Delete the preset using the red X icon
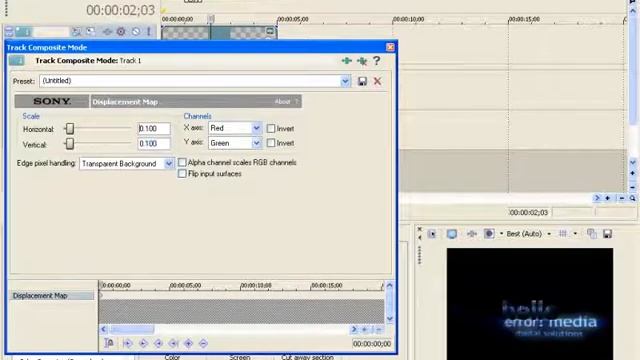 378,81
